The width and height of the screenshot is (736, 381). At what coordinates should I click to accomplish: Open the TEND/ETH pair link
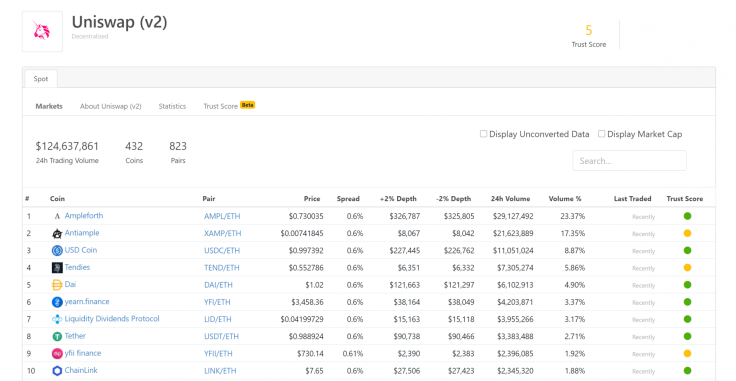222,268
